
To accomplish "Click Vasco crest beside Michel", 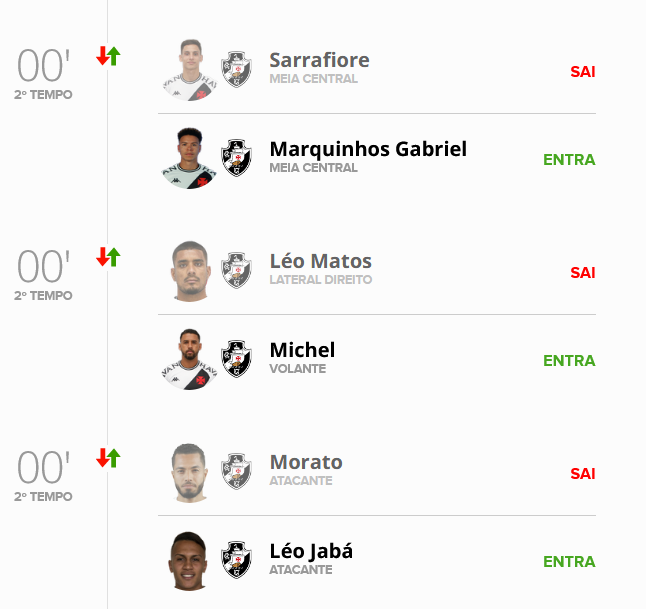I will pyautogui.click(x=236, y=359).
